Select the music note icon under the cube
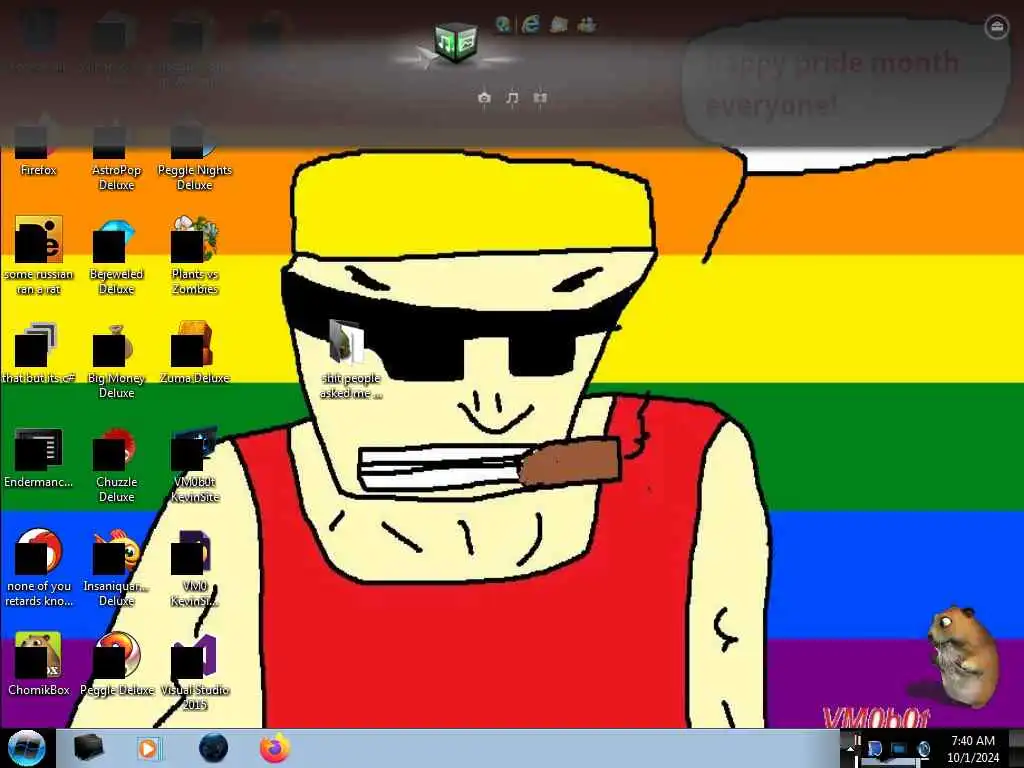The image size is (1024, 768). [512, 98]
